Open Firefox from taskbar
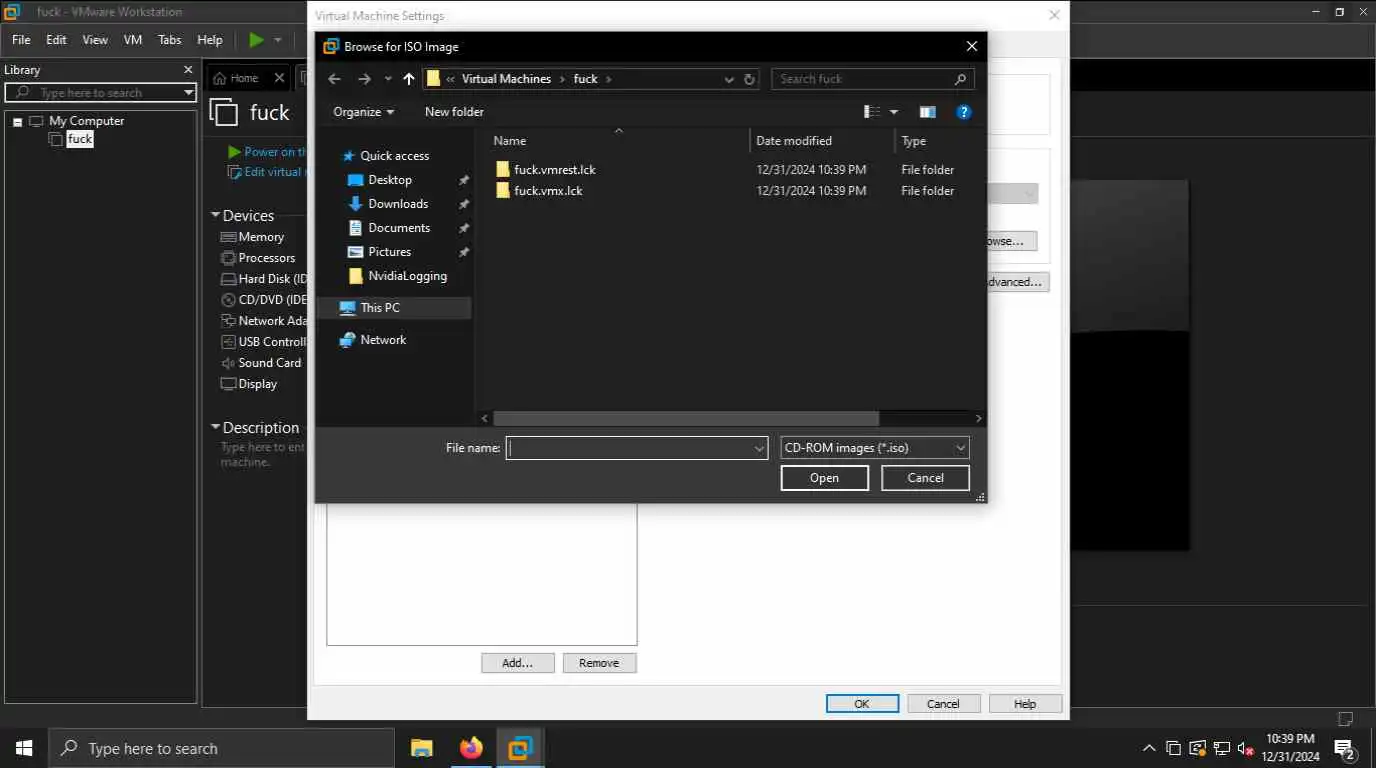Image resolution: width=1376 pixels, height=768 pixels. pyautogui.click(x=471, y=748)
